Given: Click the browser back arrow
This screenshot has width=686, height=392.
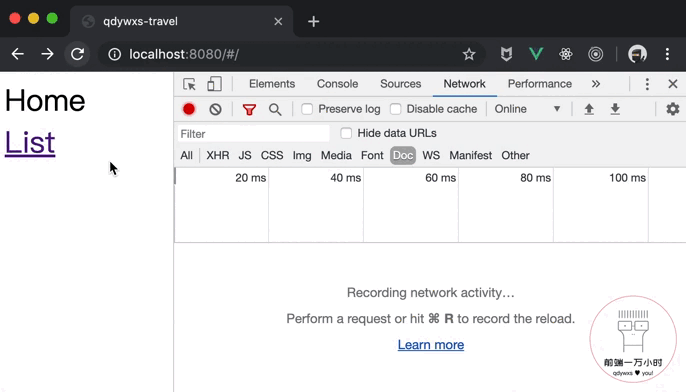Looking at the screenshot, I should [x=18, y=54].
